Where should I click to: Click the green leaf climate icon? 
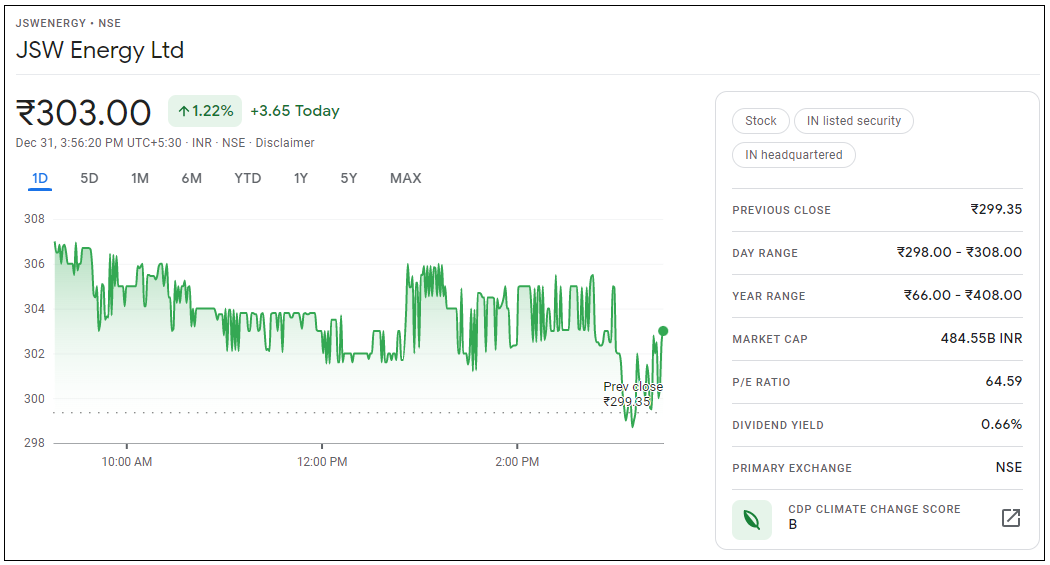(752, 519)
